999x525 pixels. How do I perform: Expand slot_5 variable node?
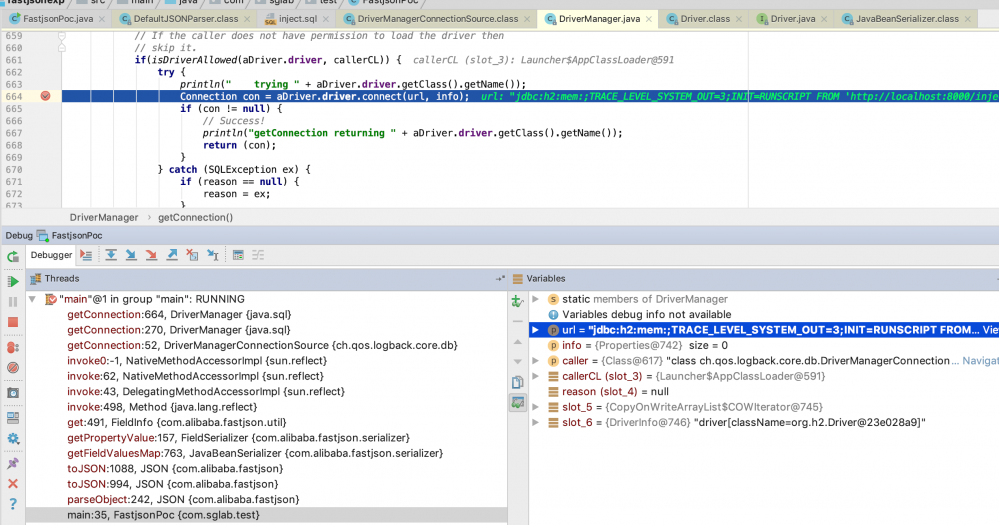pos(535,406)
